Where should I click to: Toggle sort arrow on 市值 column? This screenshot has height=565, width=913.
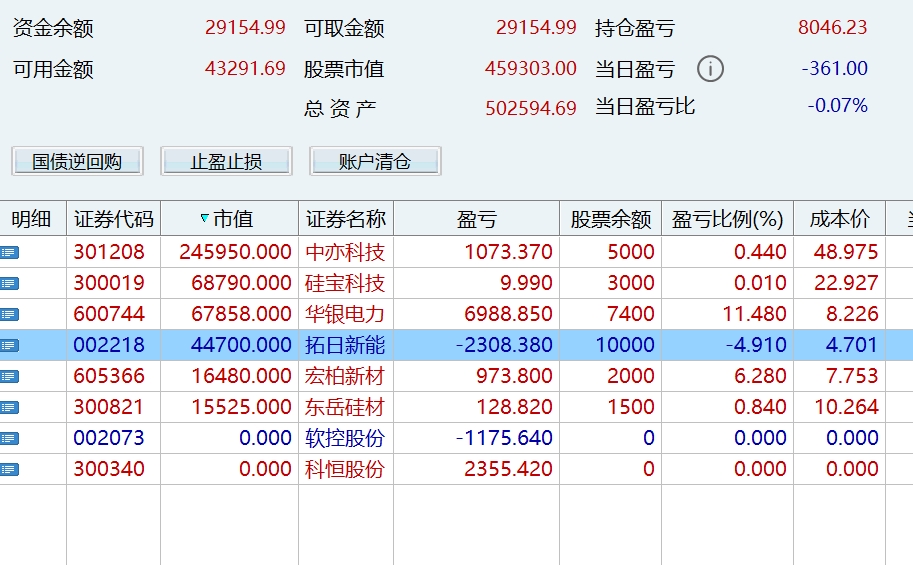[x=204, y=218]
